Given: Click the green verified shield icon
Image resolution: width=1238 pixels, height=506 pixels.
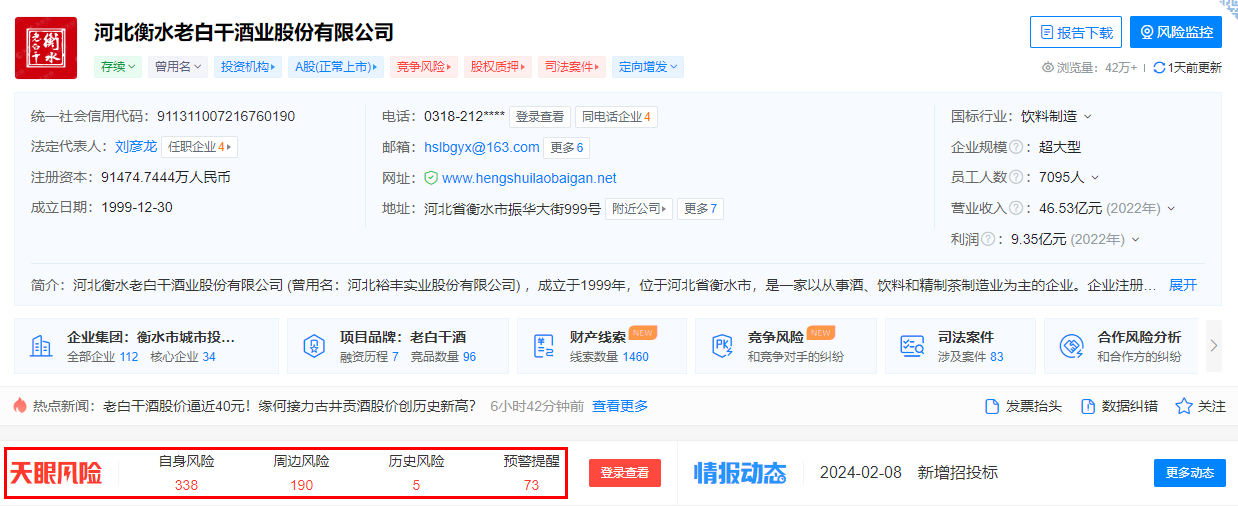Looking at the screenshot, I should click(431, 178).
